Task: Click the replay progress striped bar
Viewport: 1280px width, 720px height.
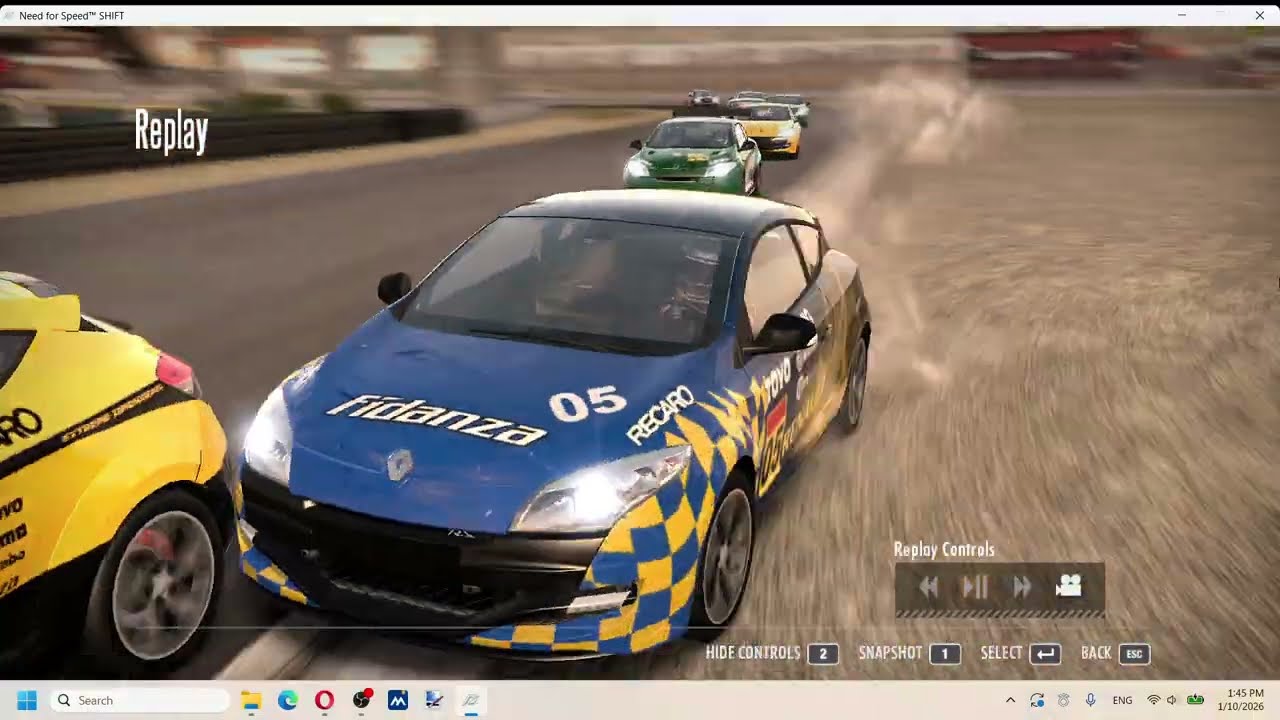Action: [1000, 612]
